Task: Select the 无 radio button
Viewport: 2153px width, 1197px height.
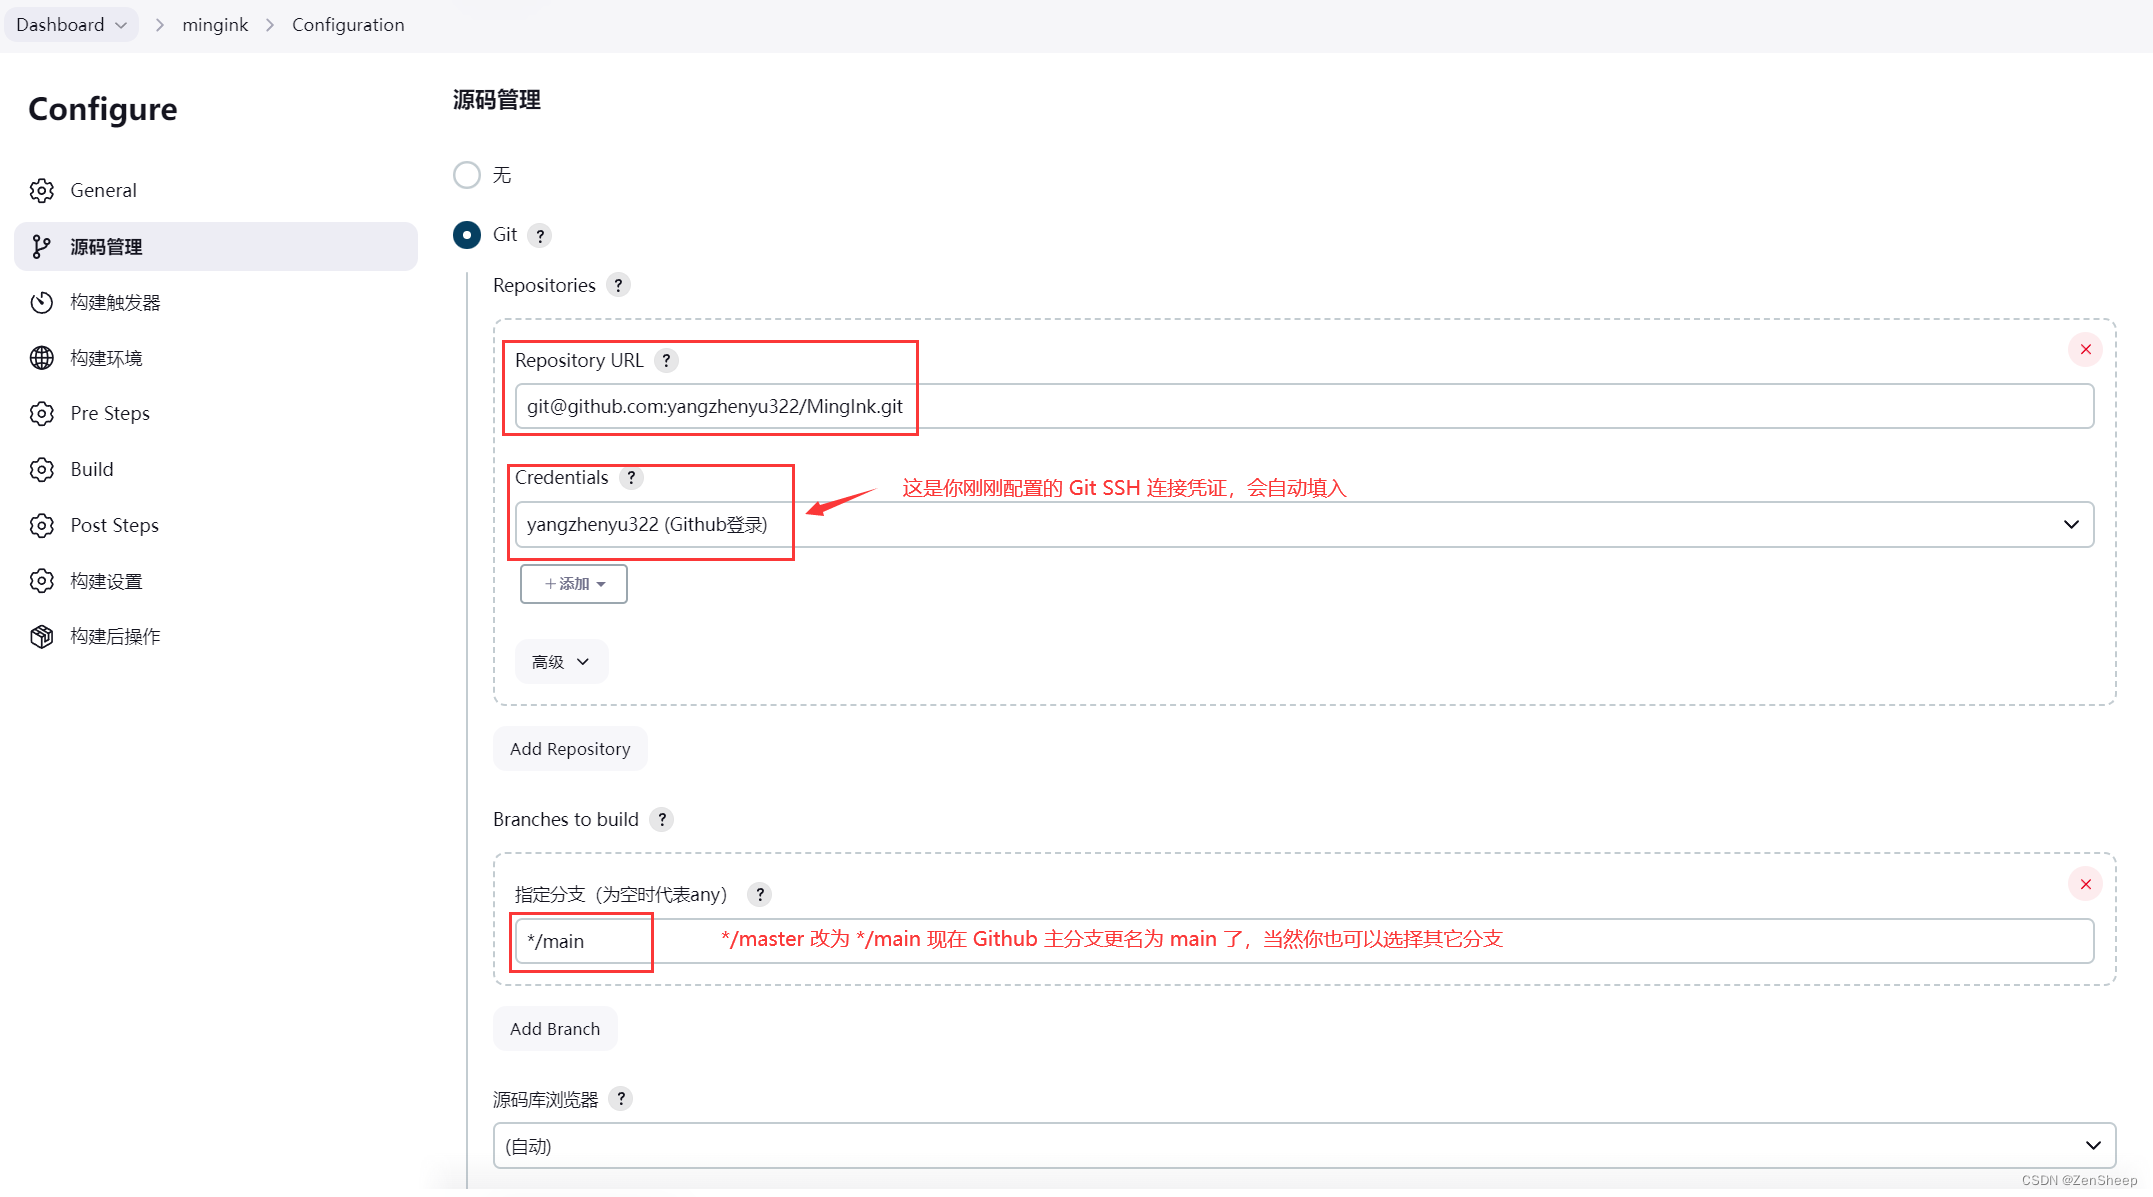Action: click(x=467, y=176)
